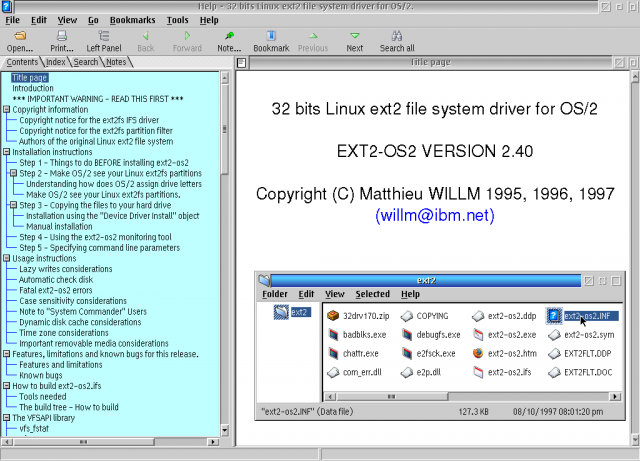The width and height of the screenshot is (640, 461).
Task: Select the e2p.dll file icon
Action: pyautogui.click(x=407, y=372)
